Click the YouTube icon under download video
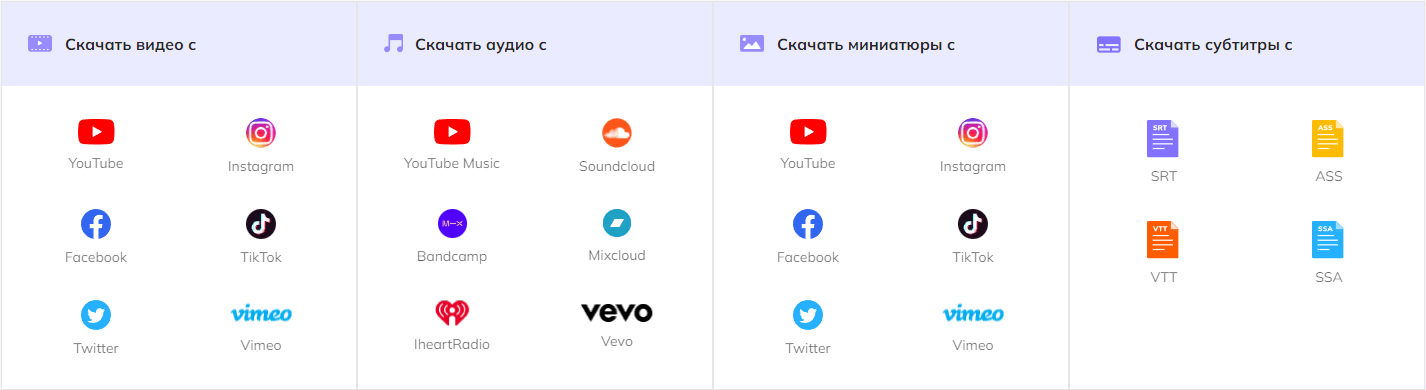Screen dimensions: 1426x390 coord(96,131)
